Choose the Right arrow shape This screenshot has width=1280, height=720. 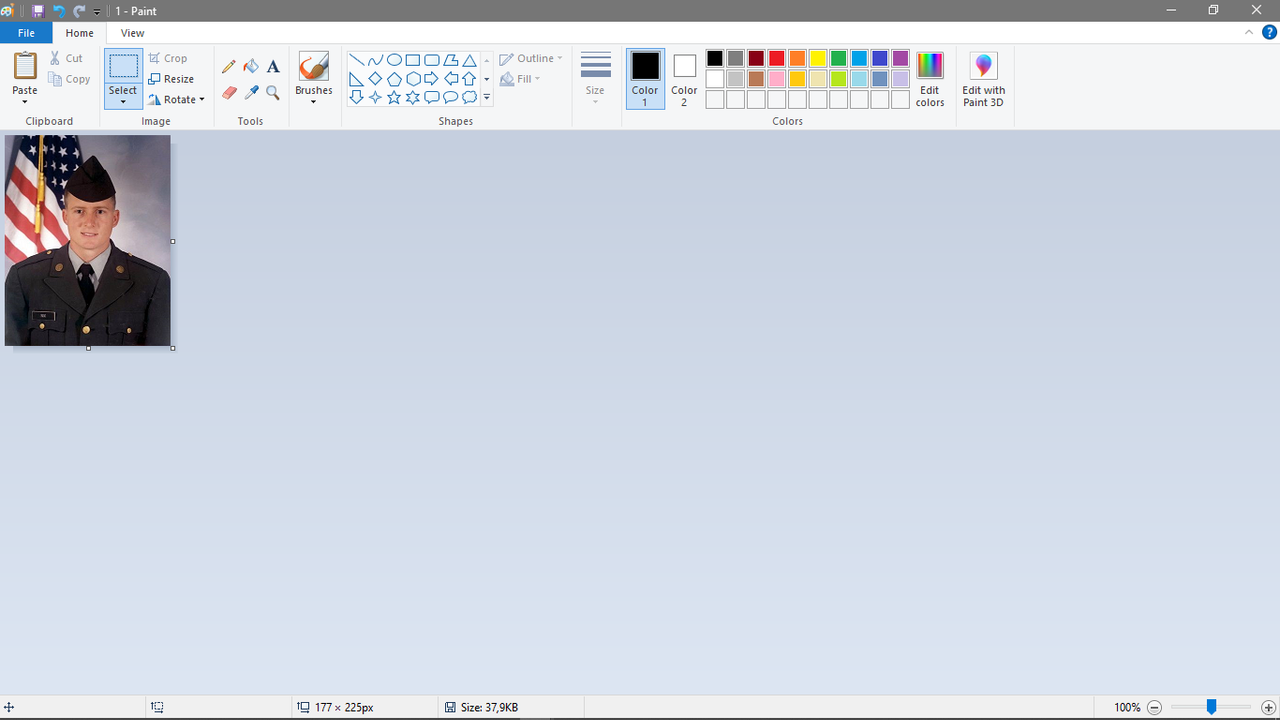[x=432, y=79]
